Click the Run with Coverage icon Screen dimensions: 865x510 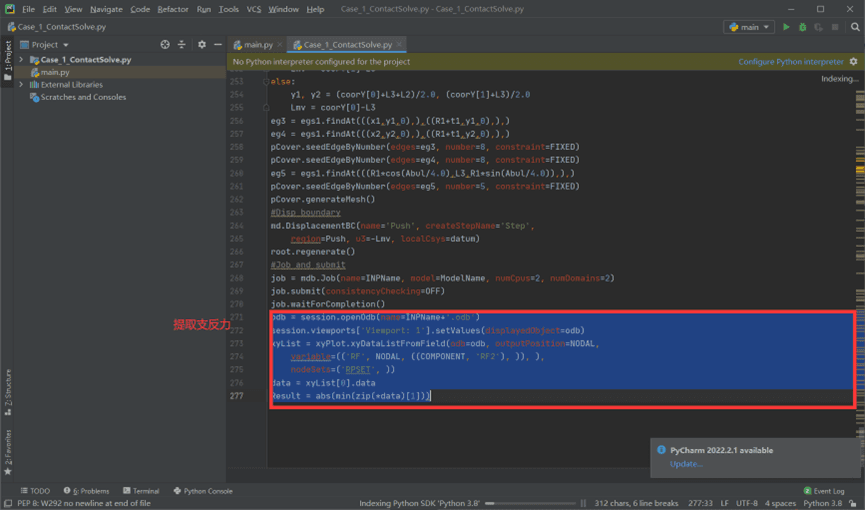point(819,26)
